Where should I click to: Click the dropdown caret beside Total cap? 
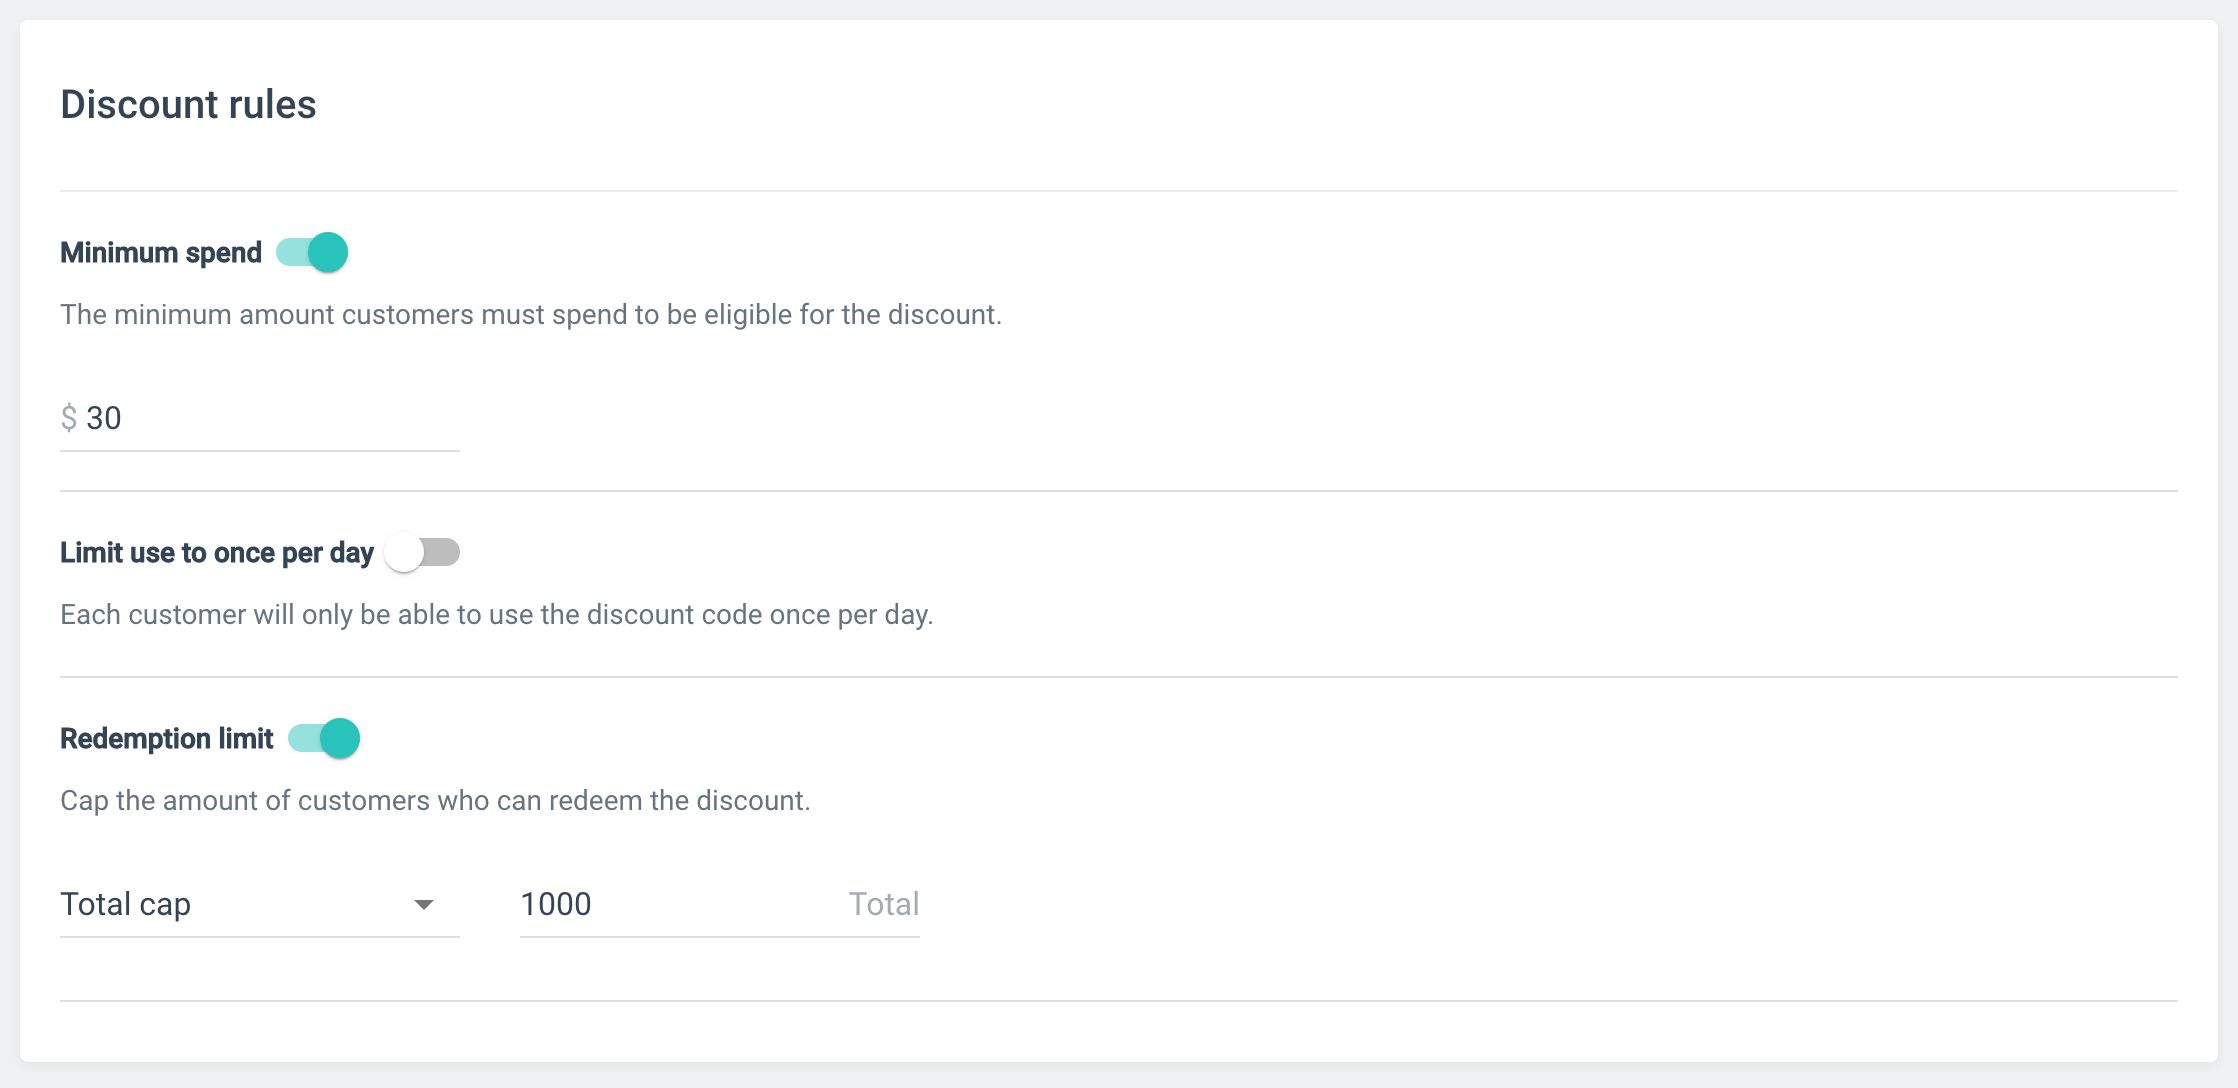tap(424, 904)
